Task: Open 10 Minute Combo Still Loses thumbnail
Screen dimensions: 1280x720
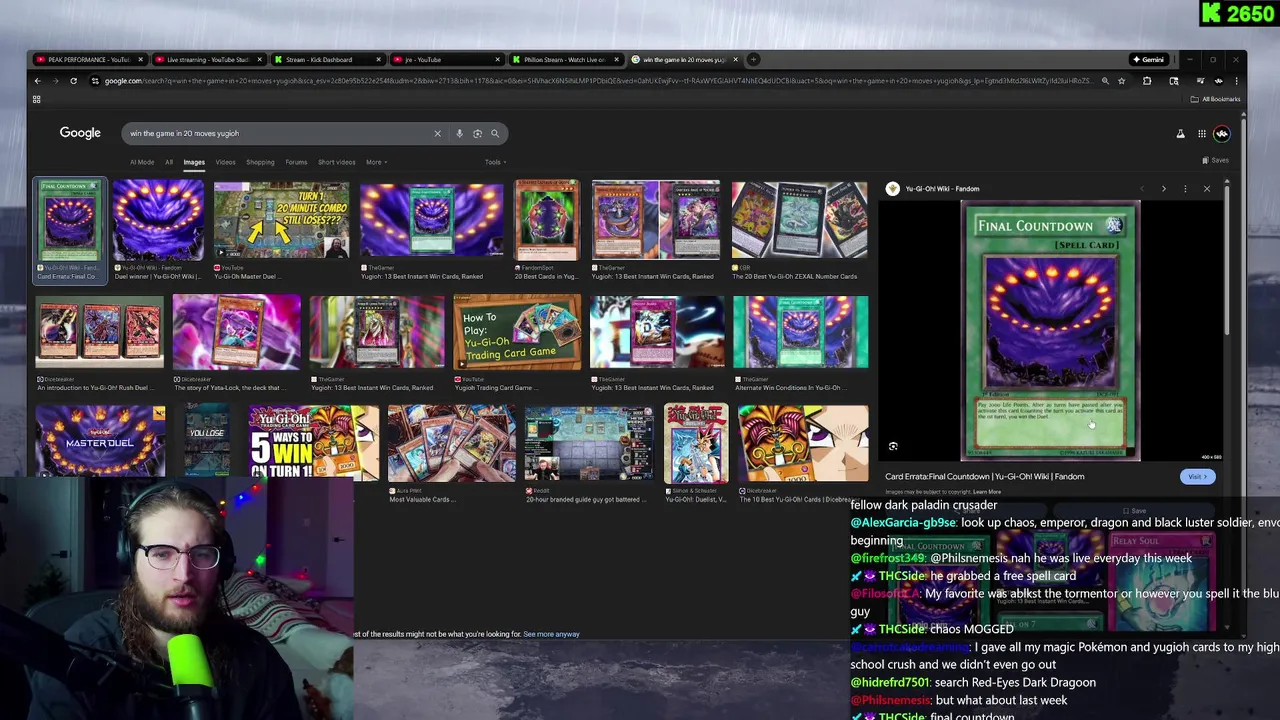Action: (281, 220)
